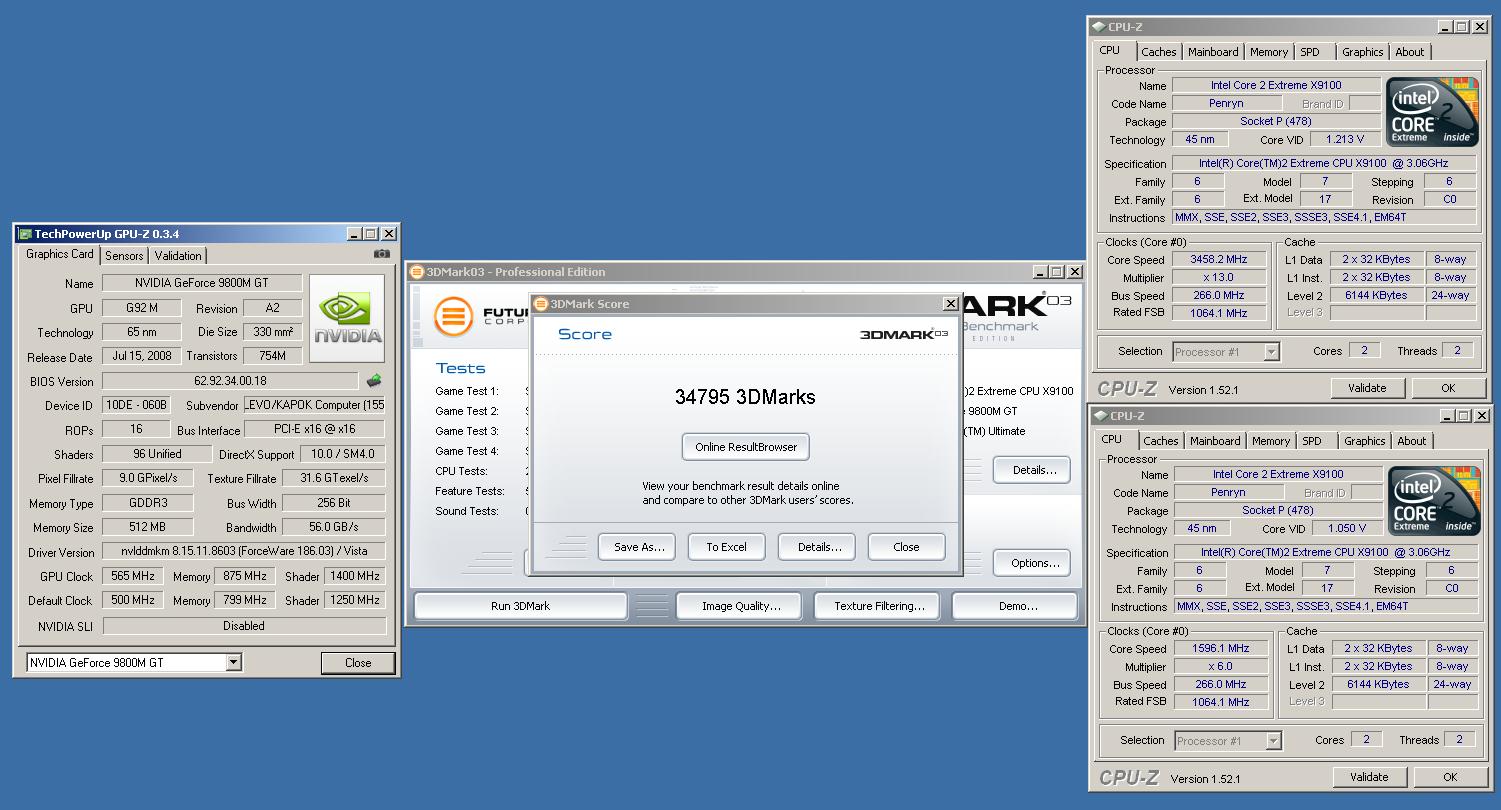Screen dimensions: 1501x810
Task: Click Options... button in 3DMark03
Action: tap(1032, 563)
